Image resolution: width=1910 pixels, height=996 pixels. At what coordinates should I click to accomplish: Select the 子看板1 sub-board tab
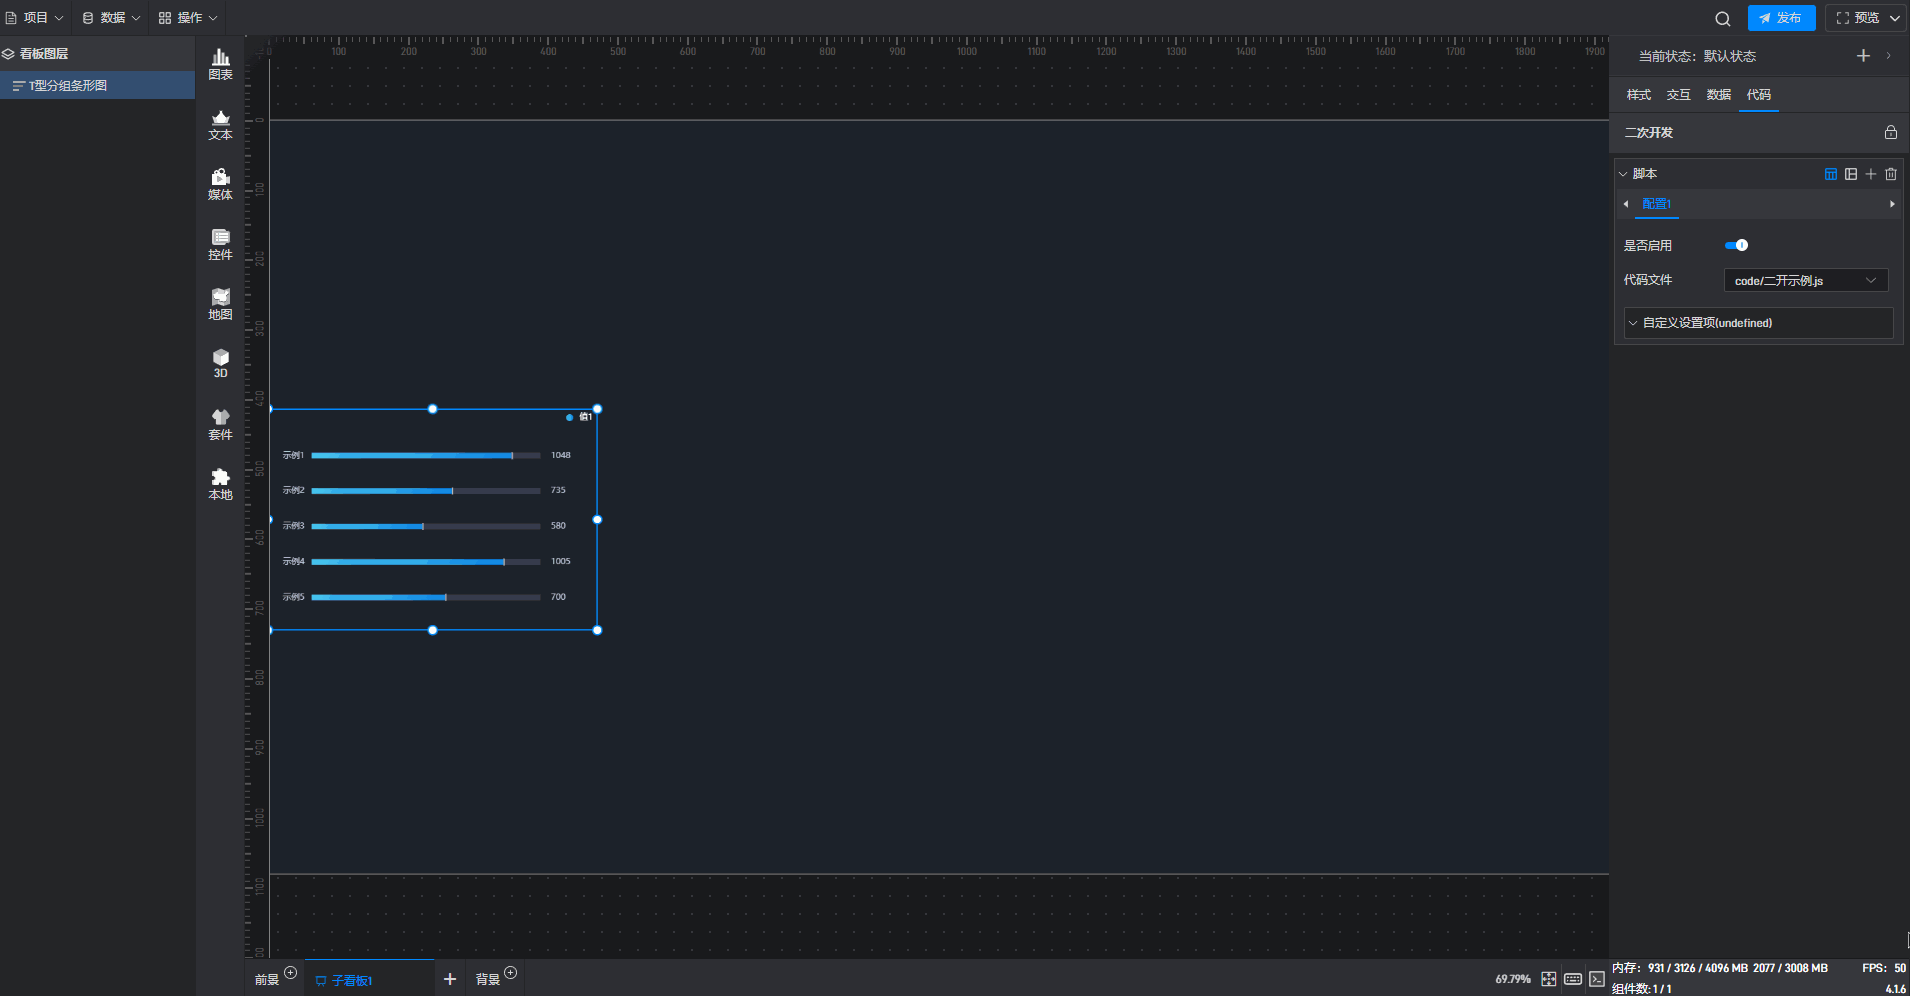coord(344,980)
